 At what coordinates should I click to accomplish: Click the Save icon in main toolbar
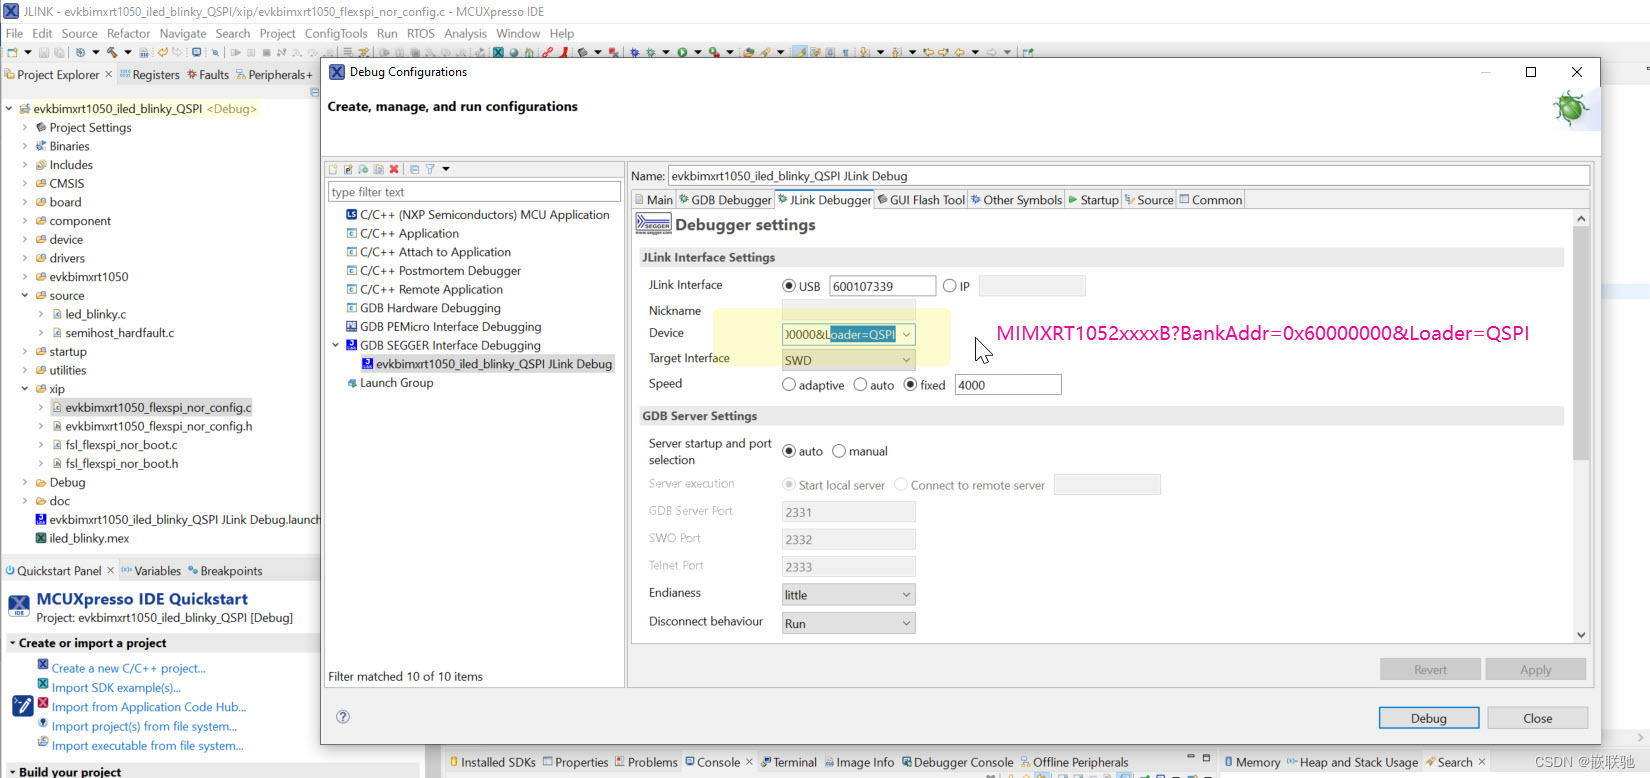[44, 52]
